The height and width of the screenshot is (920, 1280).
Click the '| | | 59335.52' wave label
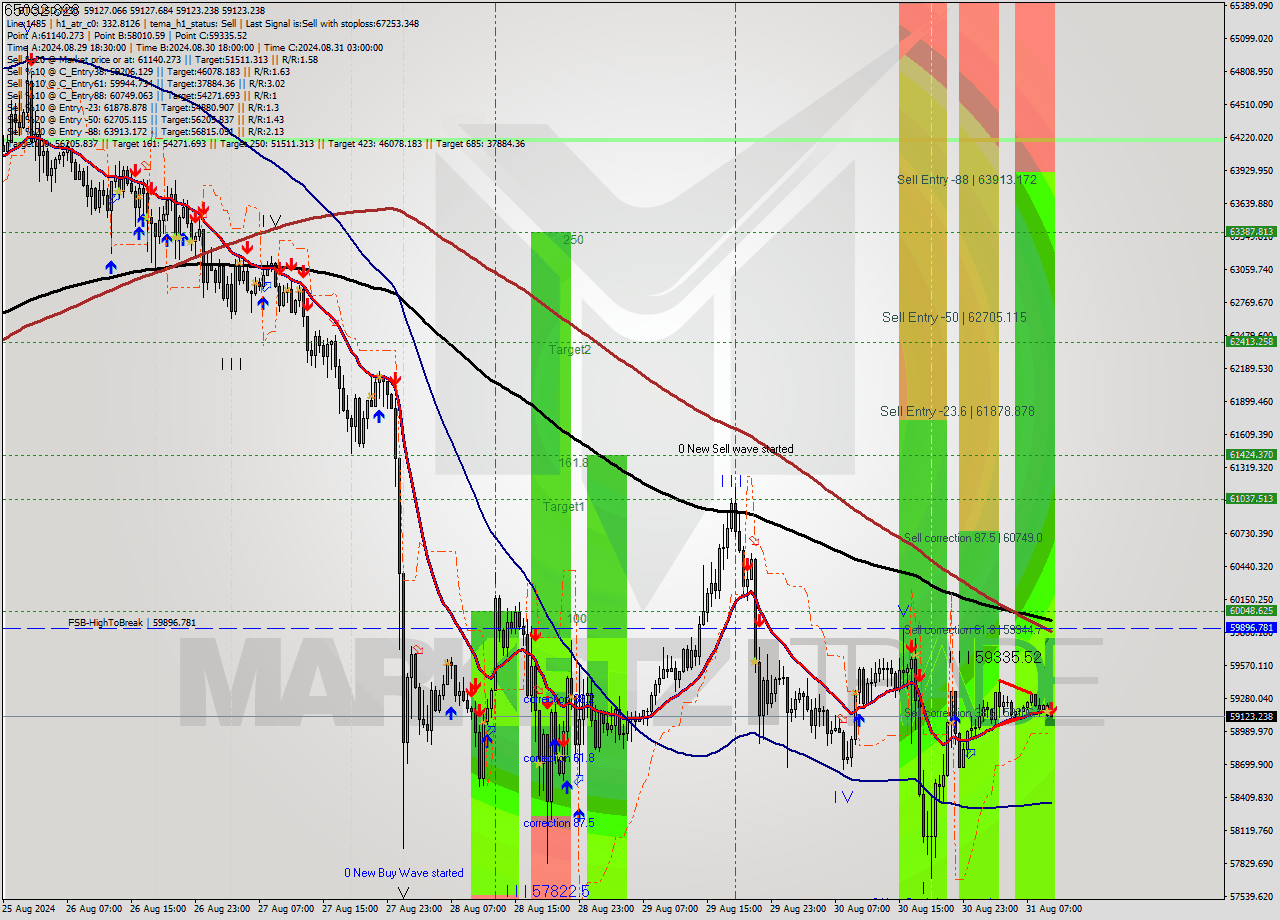pyautogui.click(x=995, y=658)
